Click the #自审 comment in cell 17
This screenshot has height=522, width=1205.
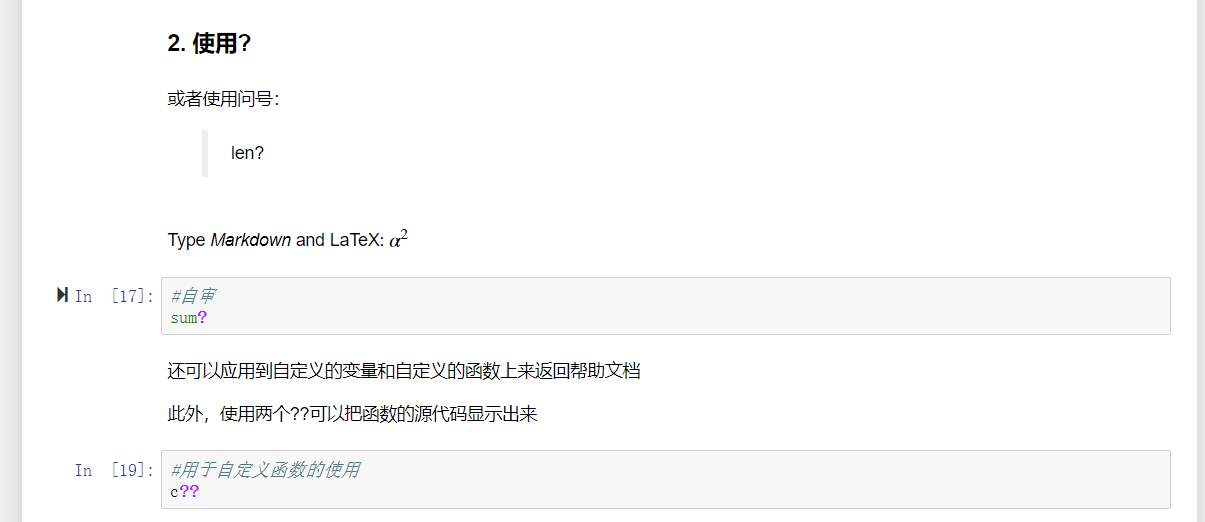tap(193, 296)
